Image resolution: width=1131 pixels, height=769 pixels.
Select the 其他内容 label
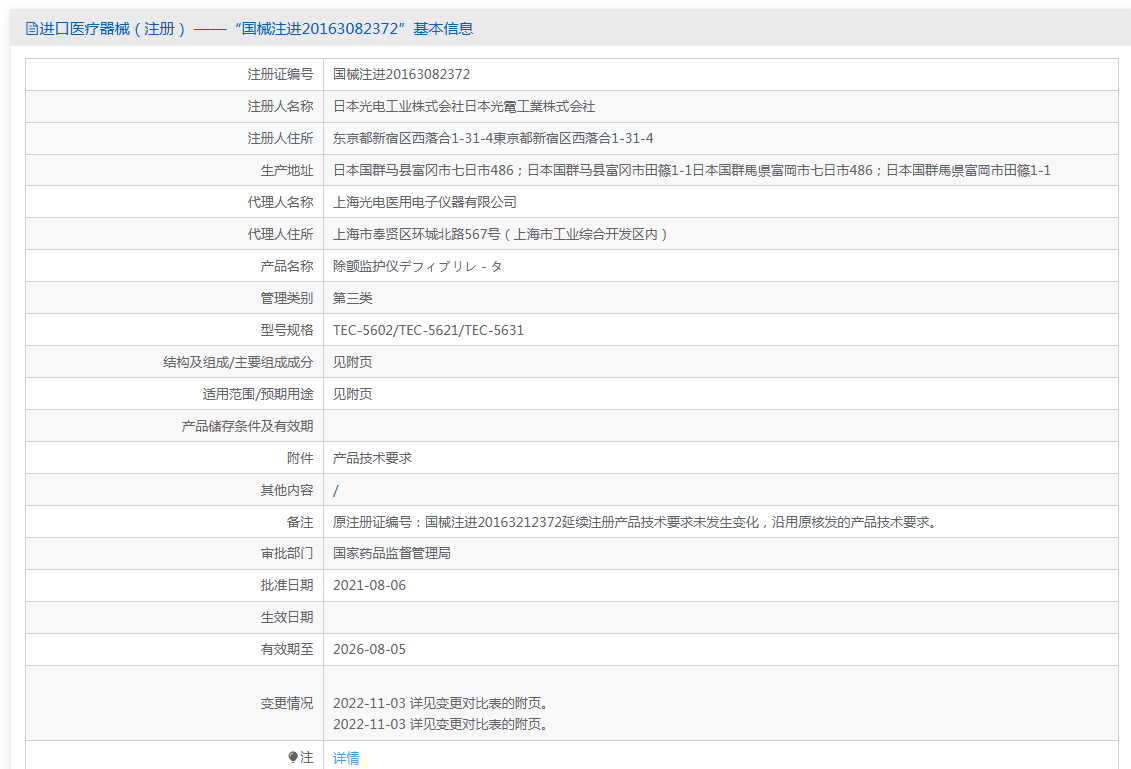pos(287,491)
